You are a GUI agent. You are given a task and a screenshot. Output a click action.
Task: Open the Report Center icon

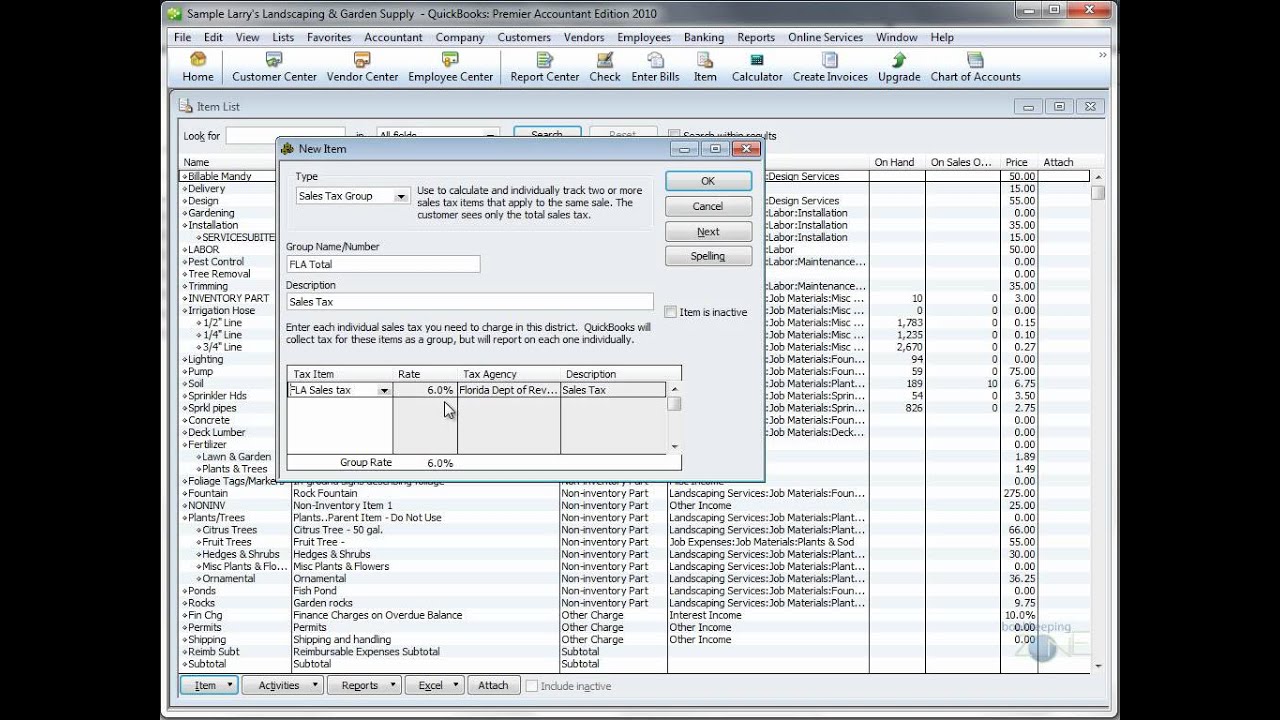point(544,67)
